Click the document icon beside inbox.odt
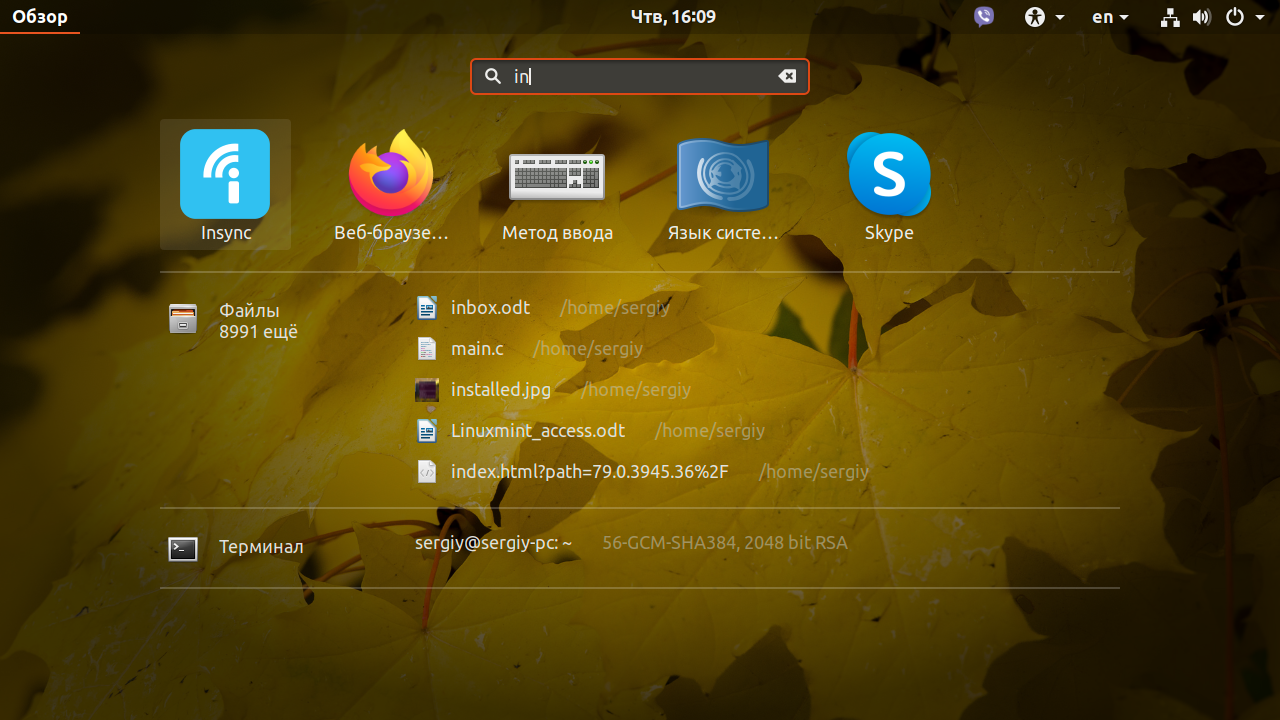The width and height of the screenshot is (1280, 720). pyautogui.click(x=427, y=308)
